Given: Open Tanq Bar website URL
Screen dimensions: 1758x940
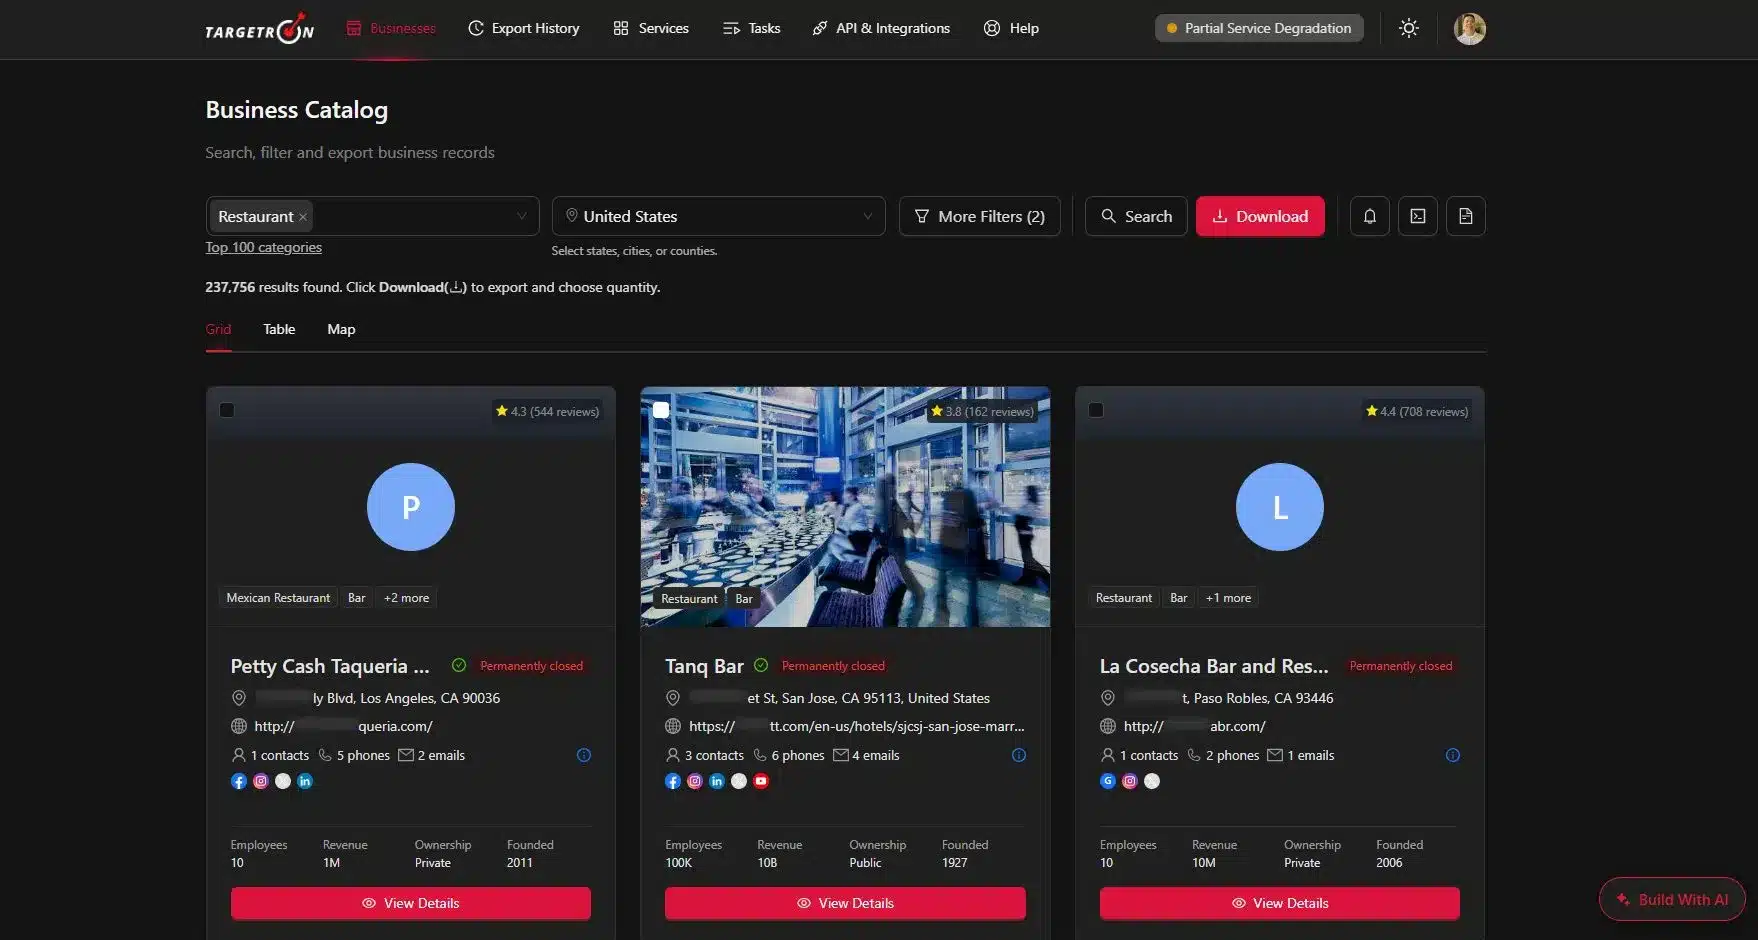Looking at the screenshot, I should point(857,727).
